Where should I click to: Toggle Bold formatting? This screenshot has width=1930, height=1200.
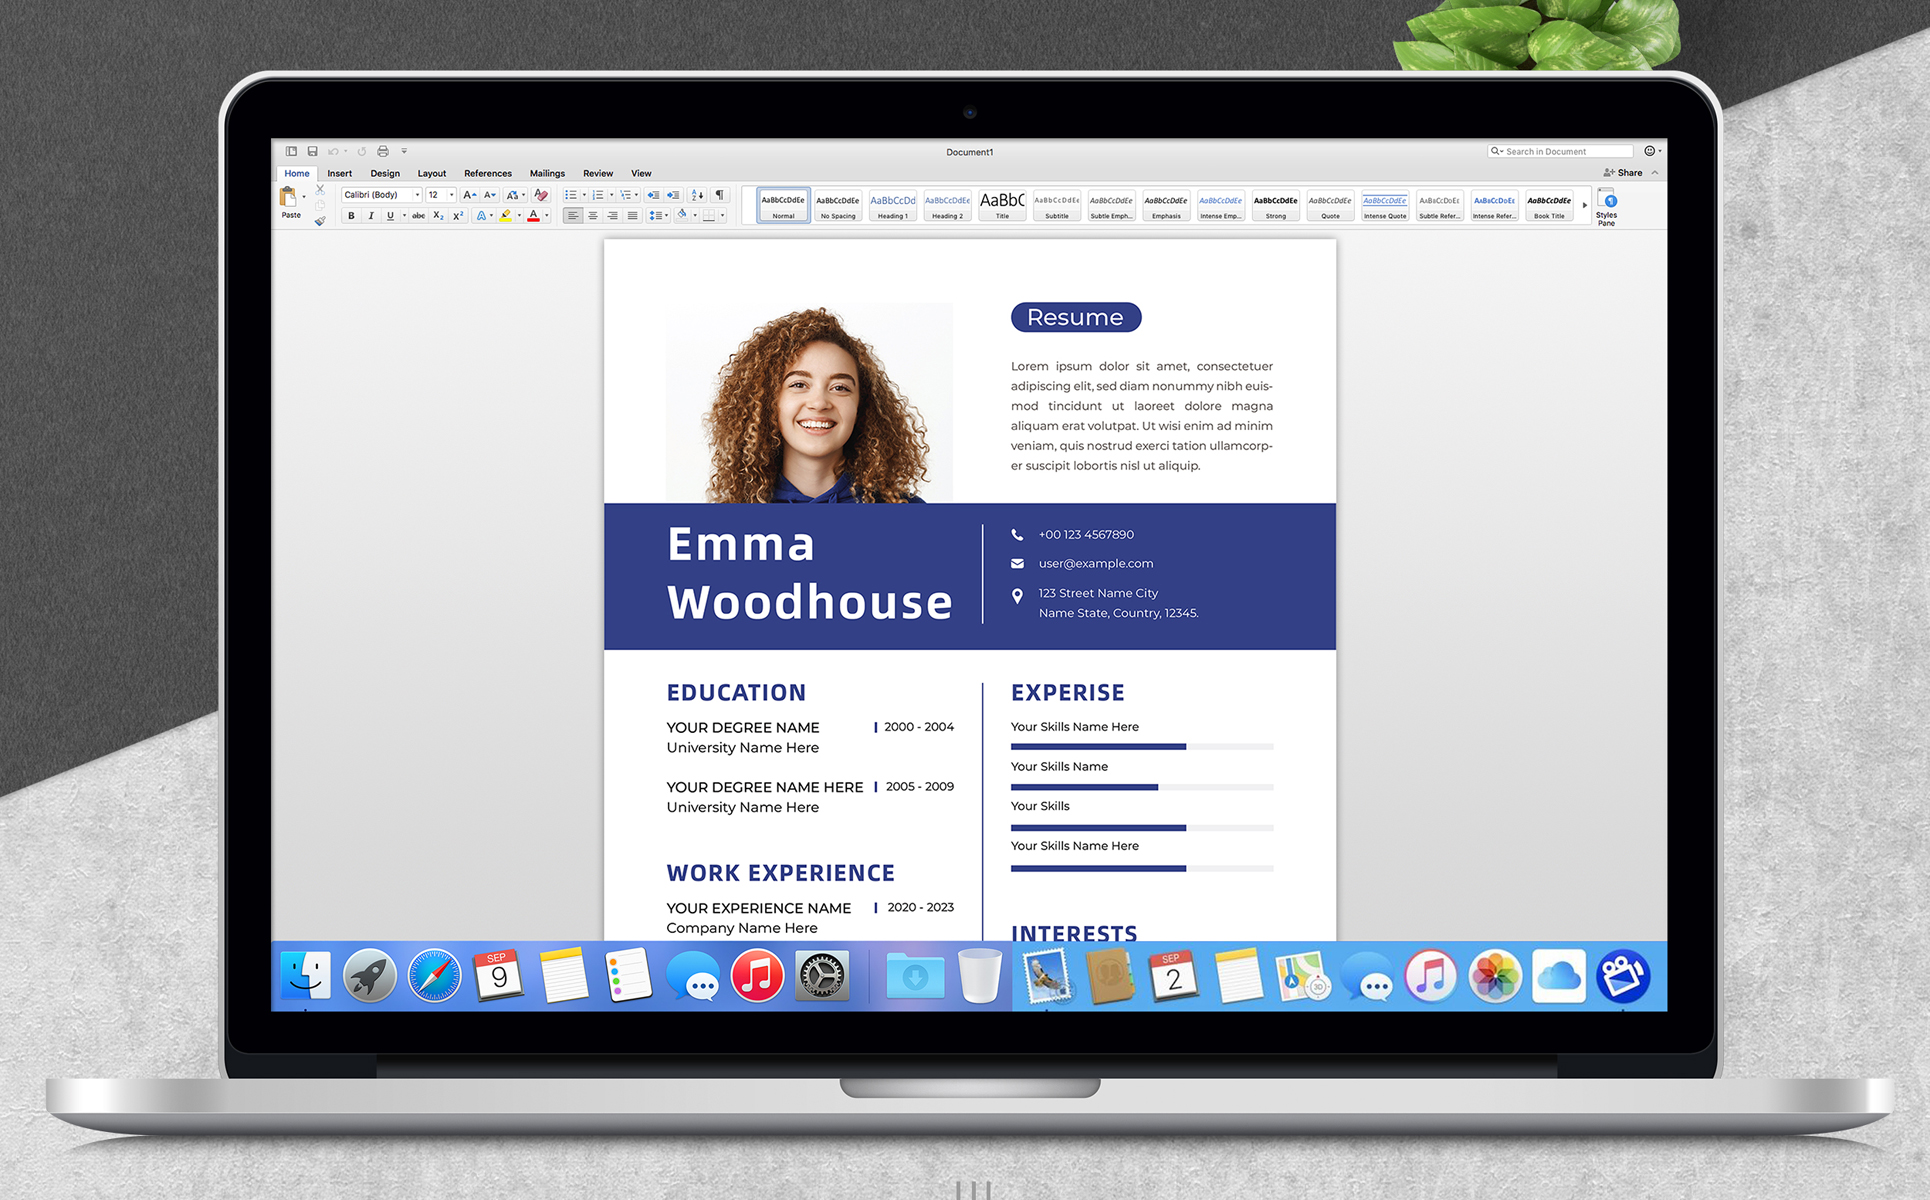tap(351, 216)
